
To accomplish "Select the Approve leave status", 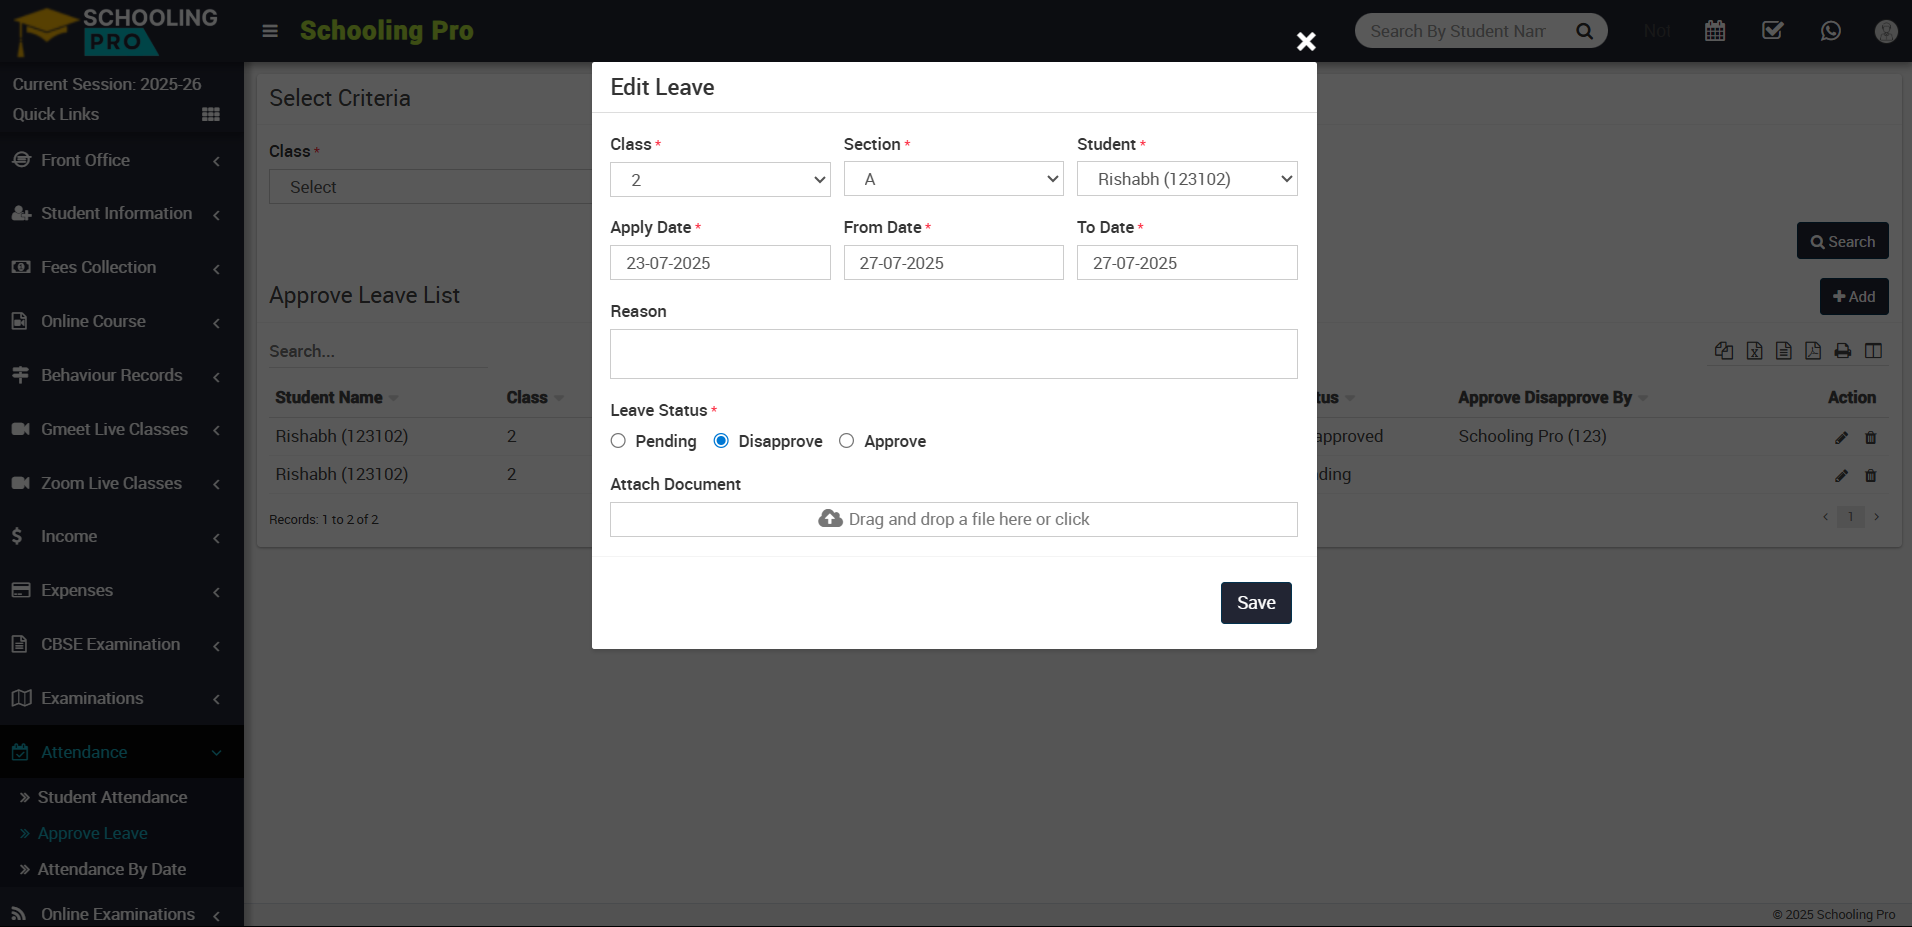I will (x=847, y=441).
